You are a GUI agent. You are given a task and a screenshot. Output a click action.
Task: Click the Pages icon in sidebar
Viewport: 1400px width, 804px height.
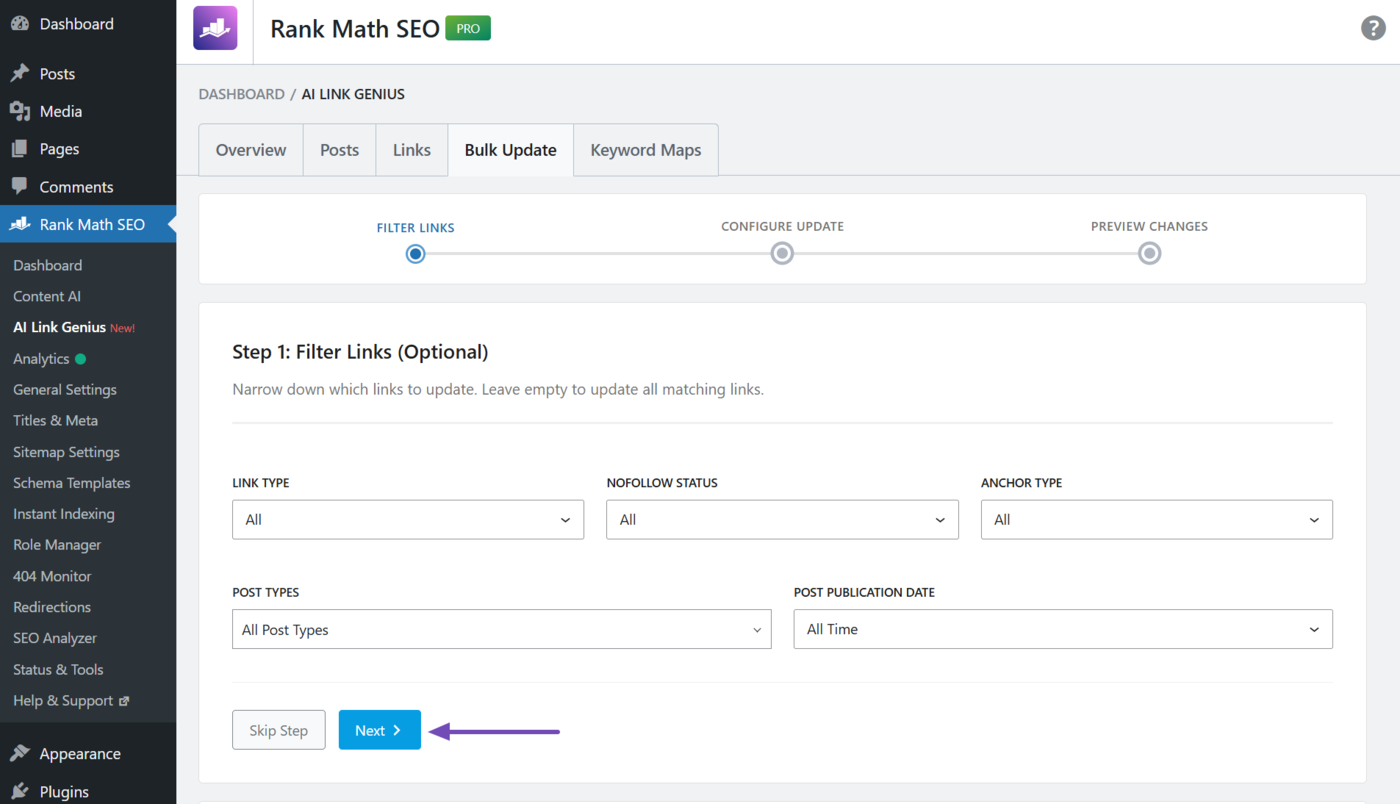click(19, 149)
